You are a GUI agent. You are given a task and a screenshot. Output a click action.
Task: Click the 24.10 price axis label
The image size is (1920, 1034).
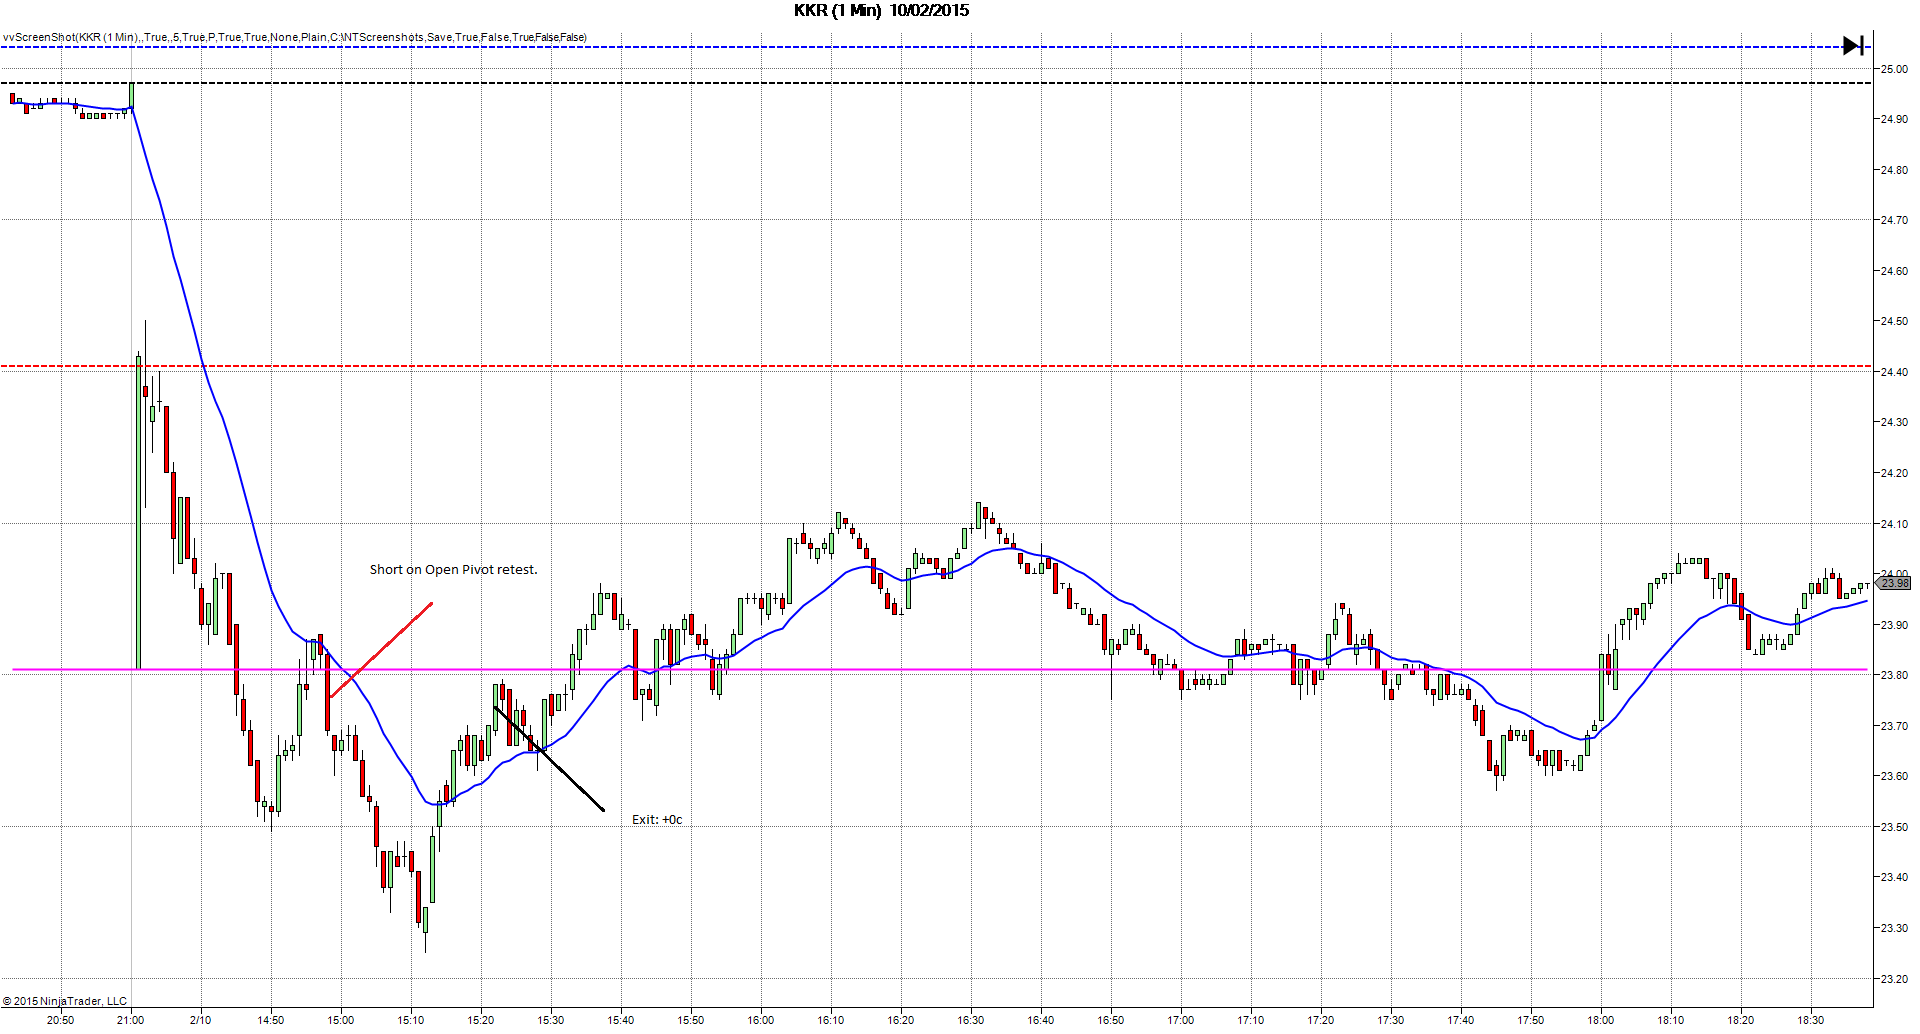click(1894, 524)
